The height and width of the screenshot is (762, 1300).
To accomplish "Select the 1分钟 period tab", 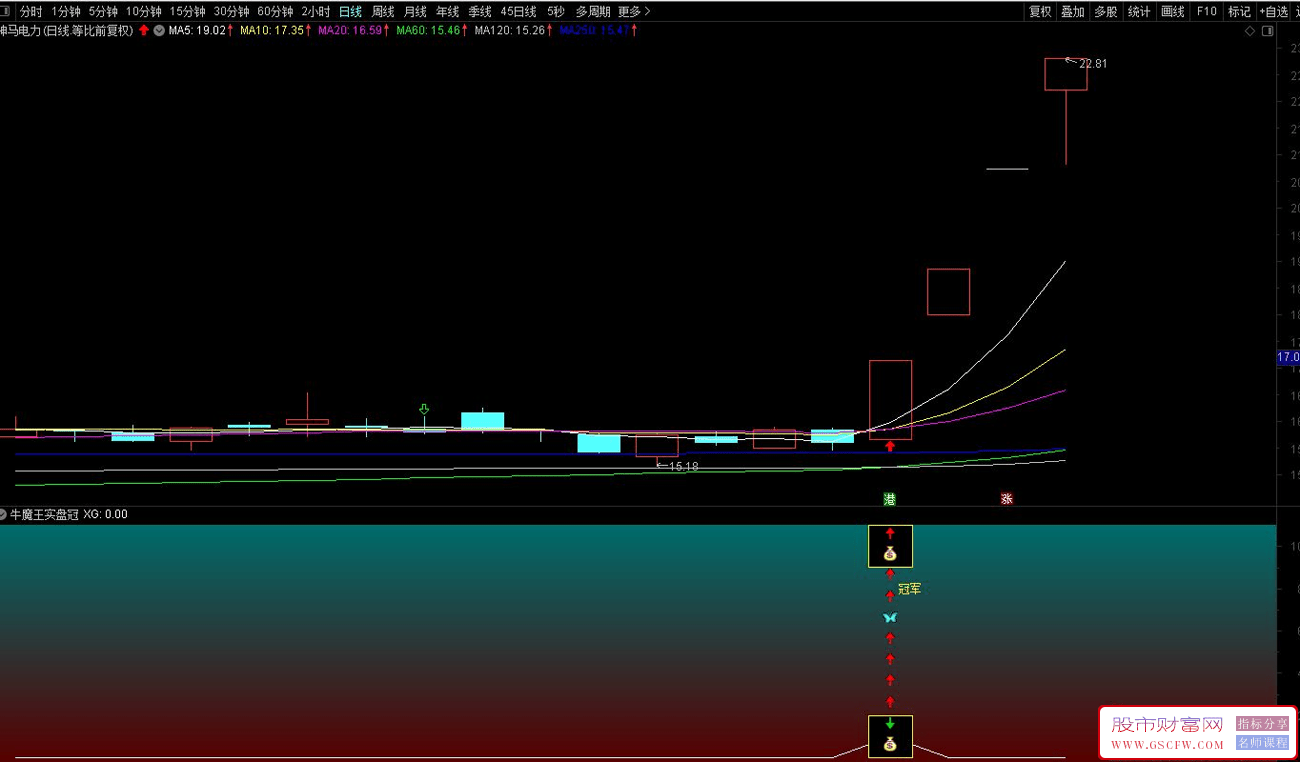I will point(66,12).
